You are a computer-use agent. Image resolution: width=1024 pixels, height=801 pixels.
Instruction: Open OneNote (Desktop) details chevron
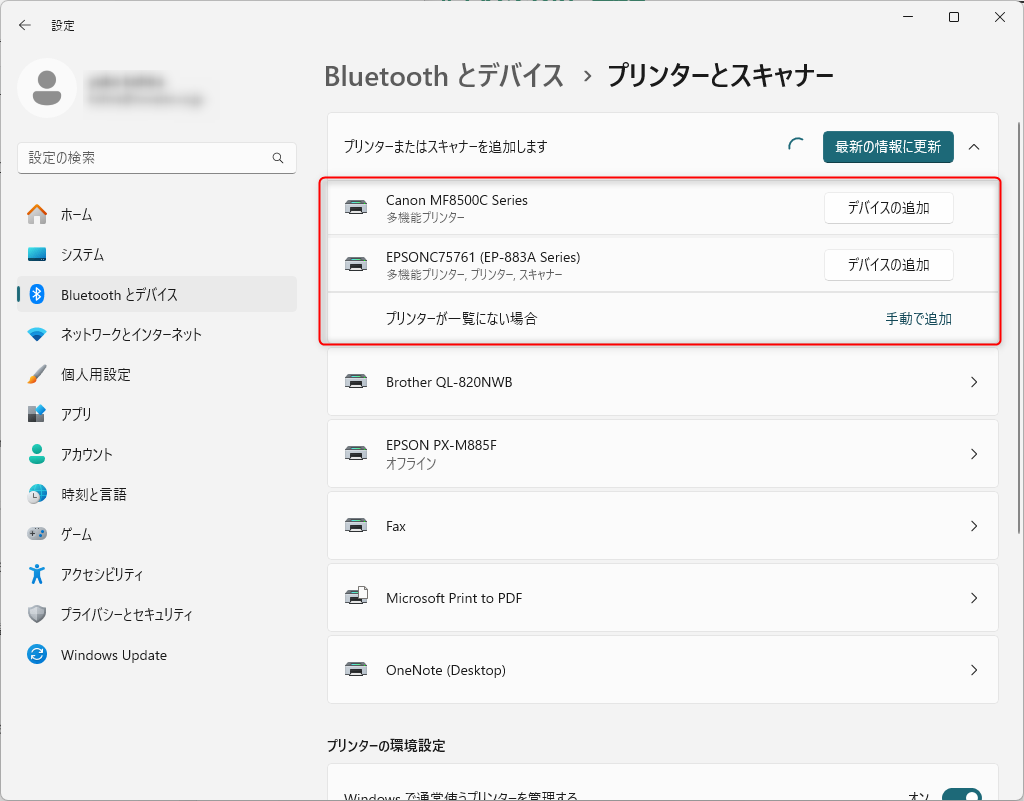point(974,670)
